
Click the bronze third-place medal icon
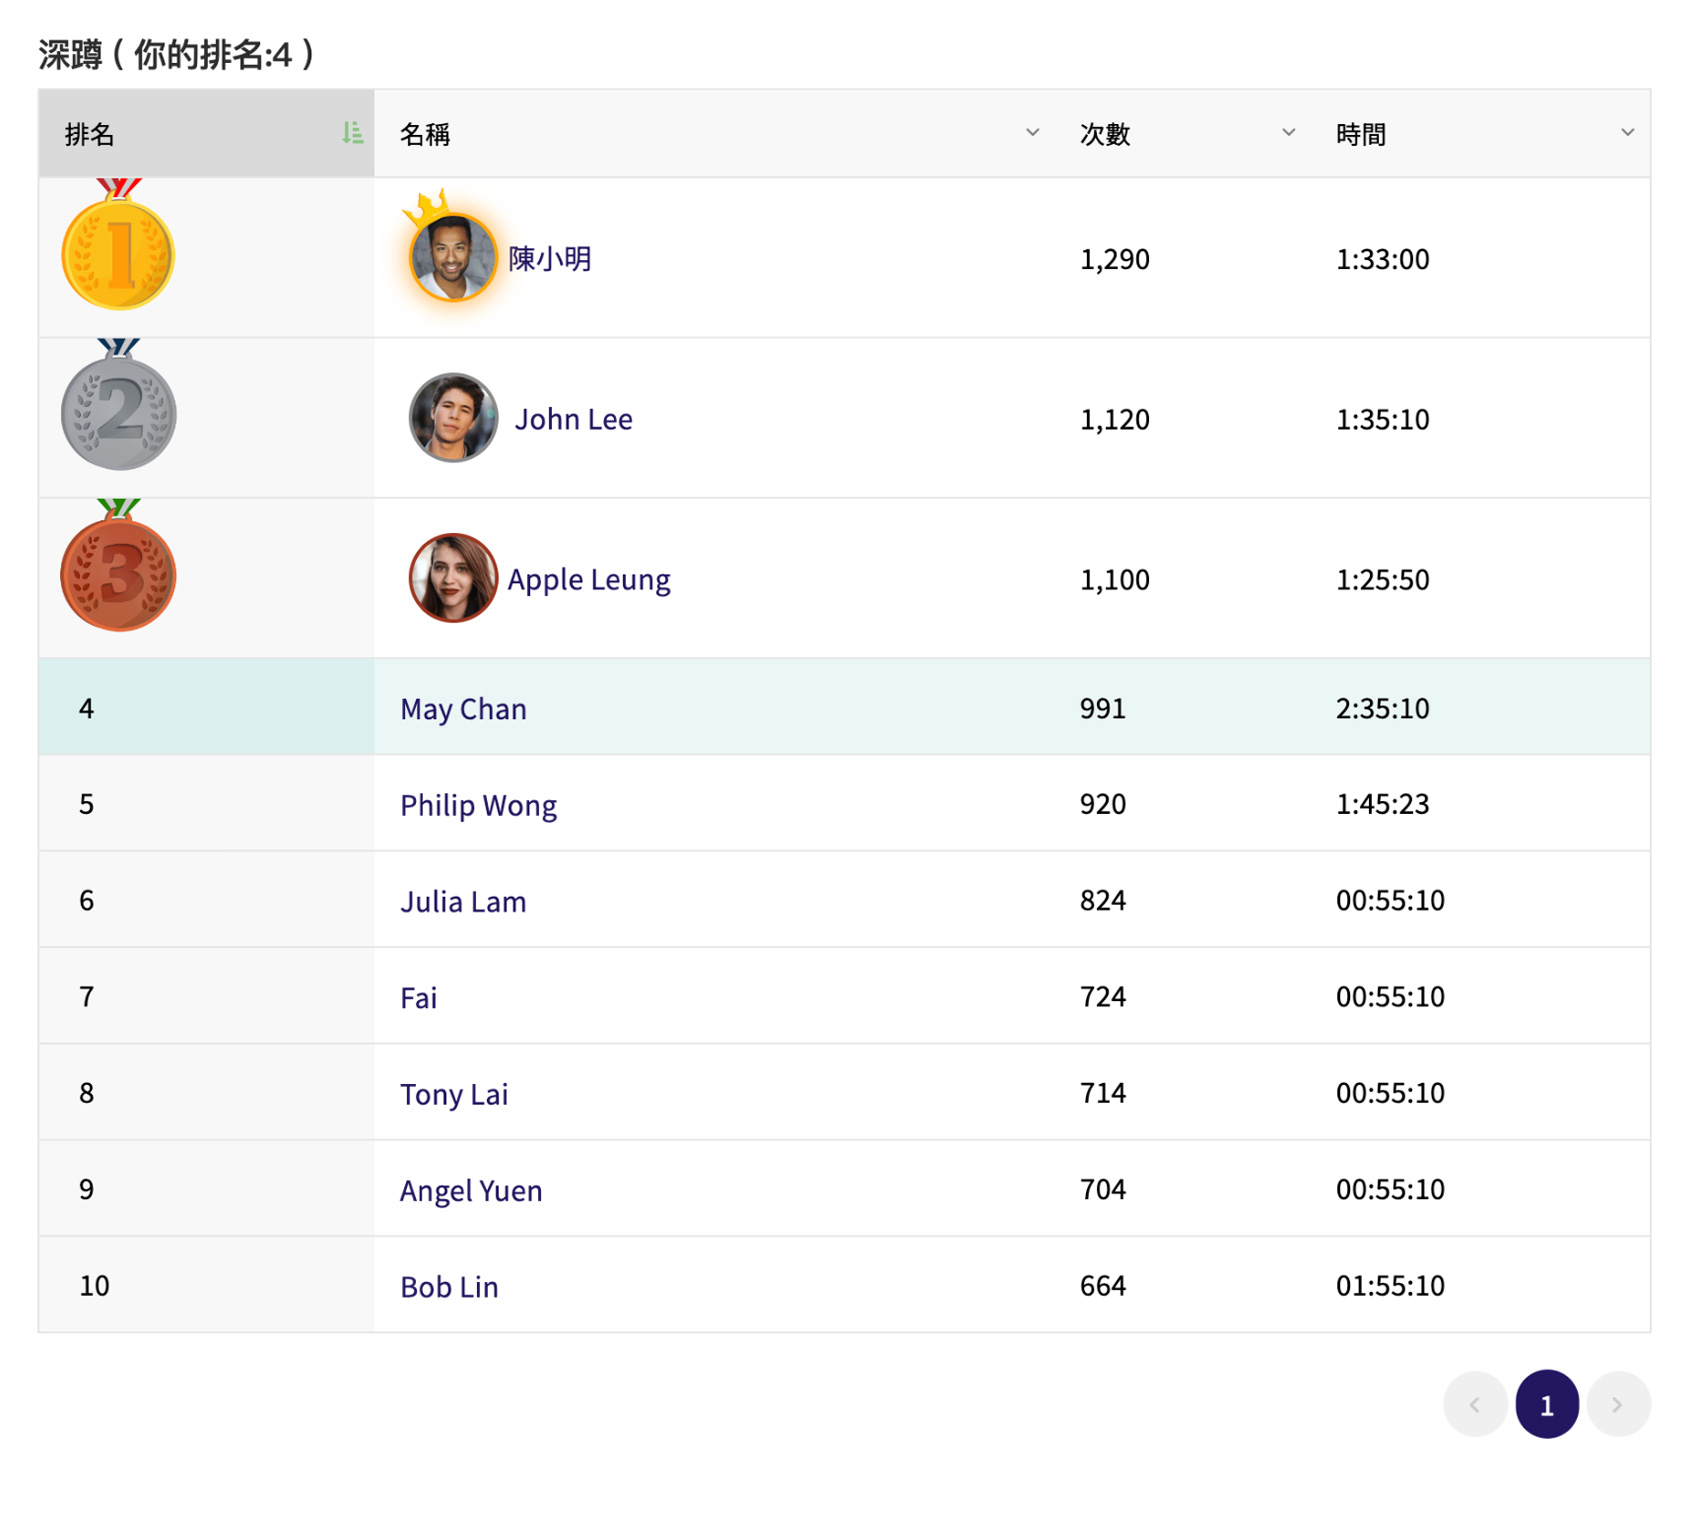point(118,574)
